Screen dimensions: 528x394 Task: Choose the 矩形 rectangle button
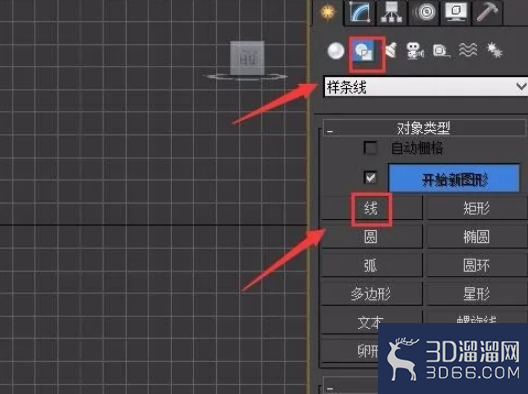tap(476, 209)
